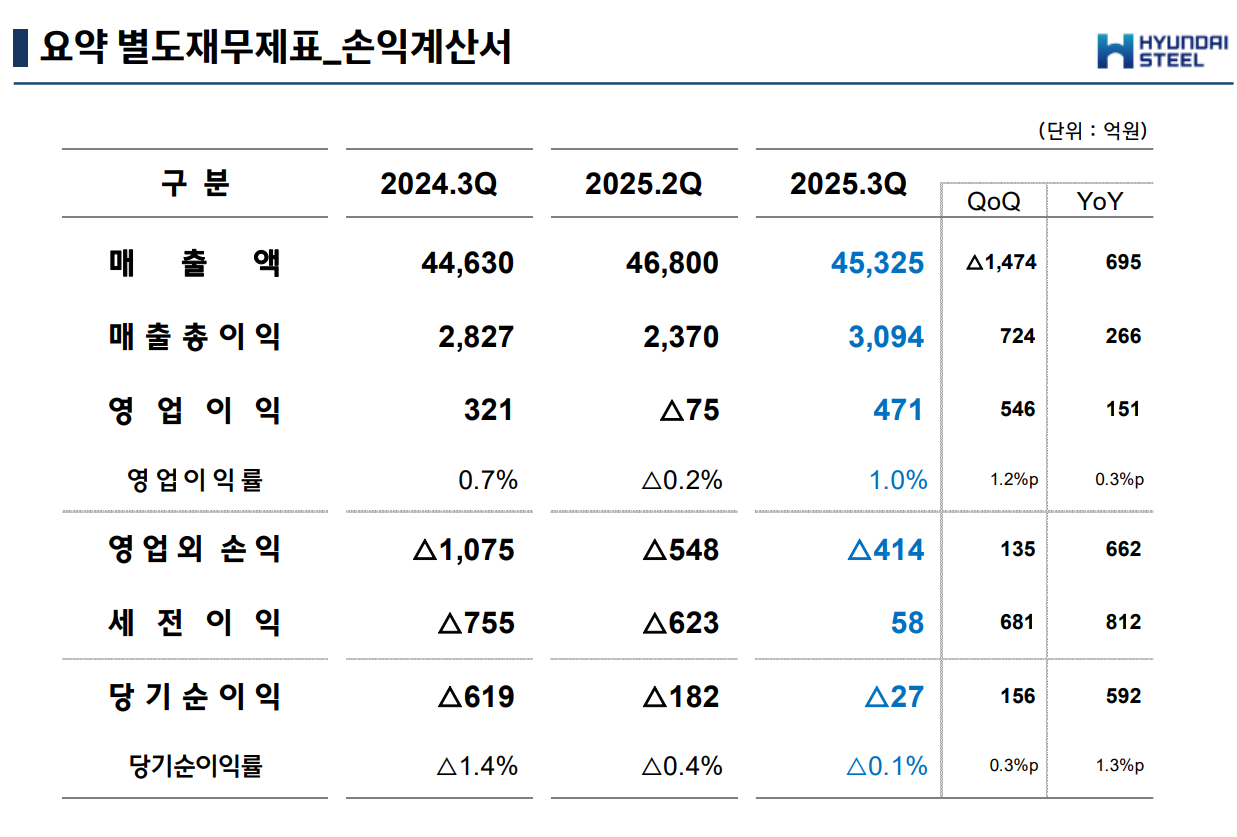Select the 2025.2Q column header

(643, 185)
